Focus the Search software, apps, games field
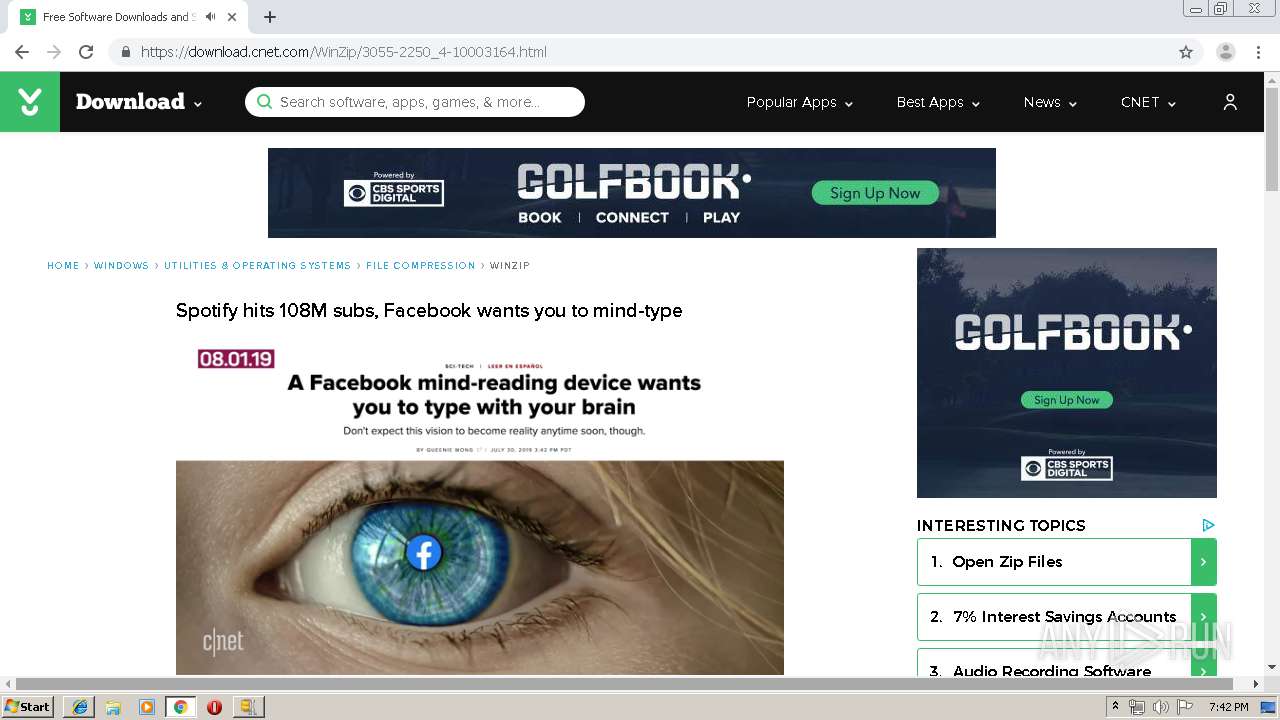 (x=415, y=102)
